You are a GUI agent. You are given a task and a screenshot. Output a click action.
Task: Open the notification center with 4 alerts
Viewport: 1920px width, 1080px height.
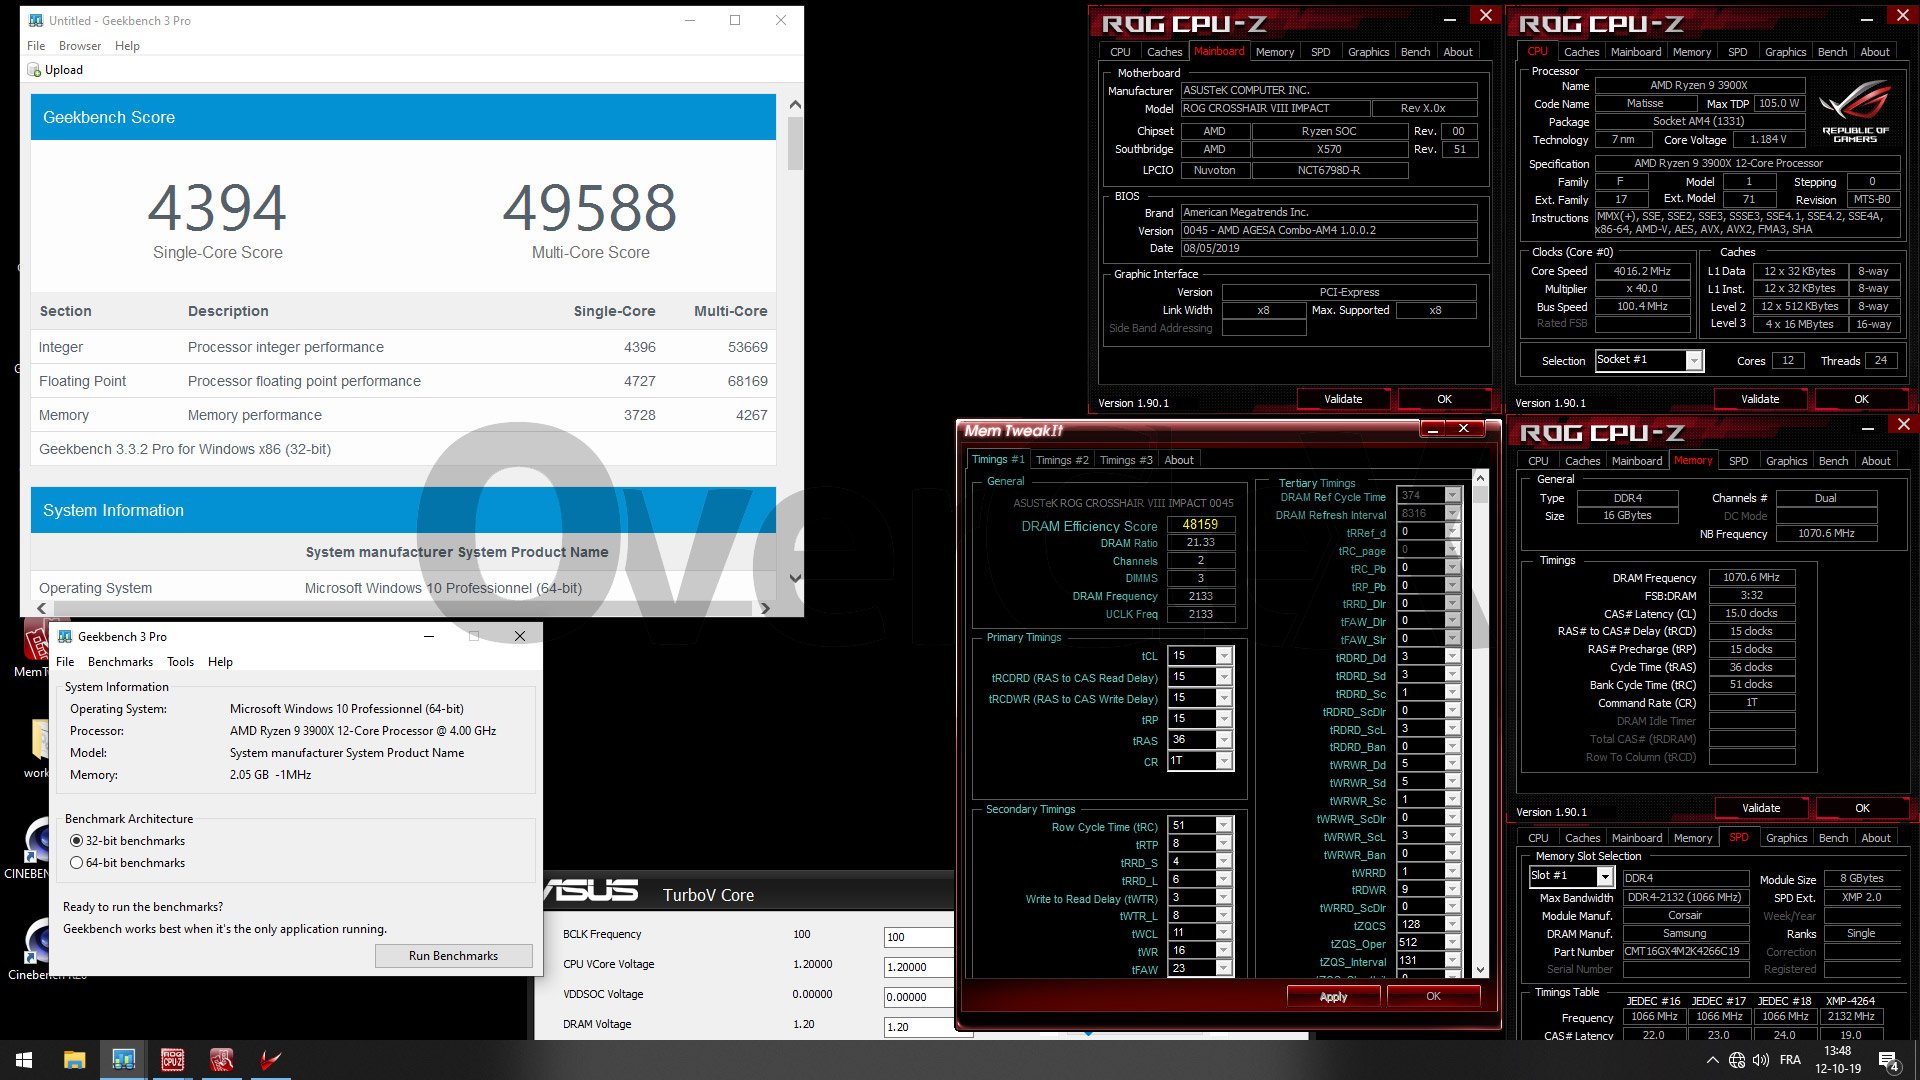click(x=1889, y=1060)
